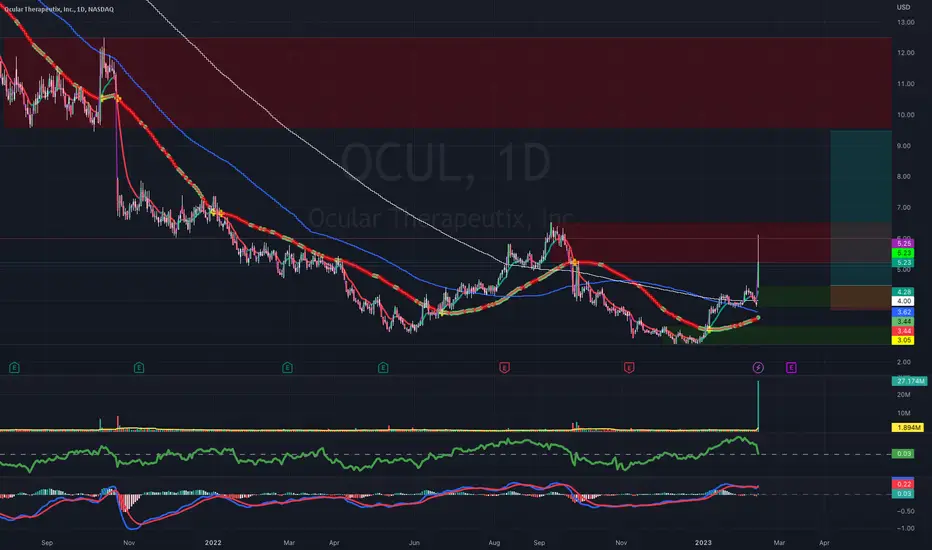Click the red 0.22 MACD value label
Screen dimensions: 932x550
click(904, 484)
